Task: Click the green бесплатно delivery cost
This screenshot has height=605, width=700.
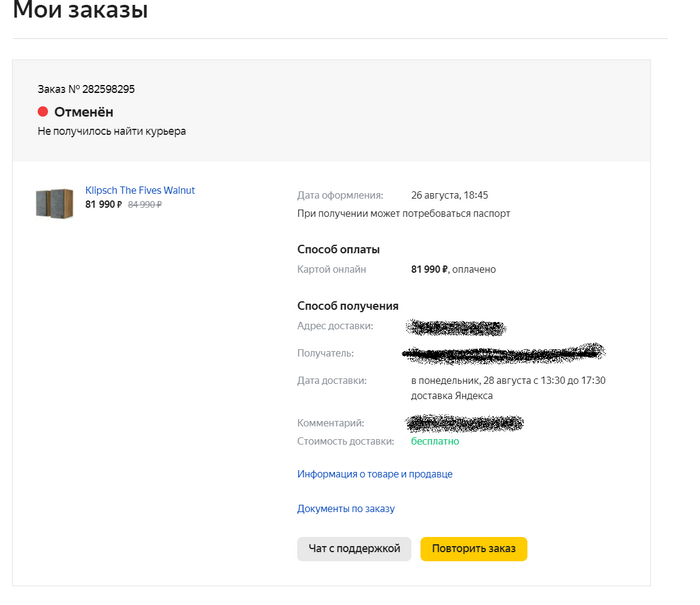Action: (435, 441)
